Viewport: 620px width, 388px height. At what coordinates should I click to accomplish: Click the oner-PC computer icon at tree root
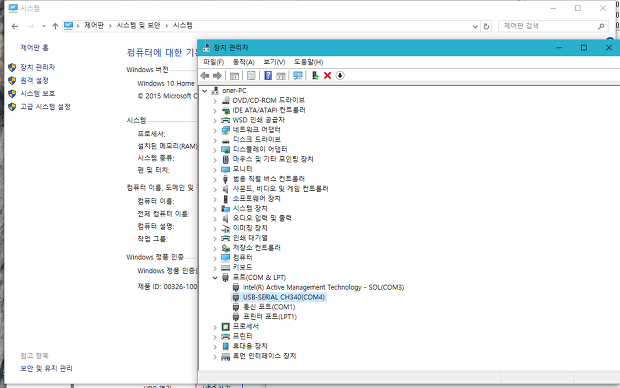215,91
